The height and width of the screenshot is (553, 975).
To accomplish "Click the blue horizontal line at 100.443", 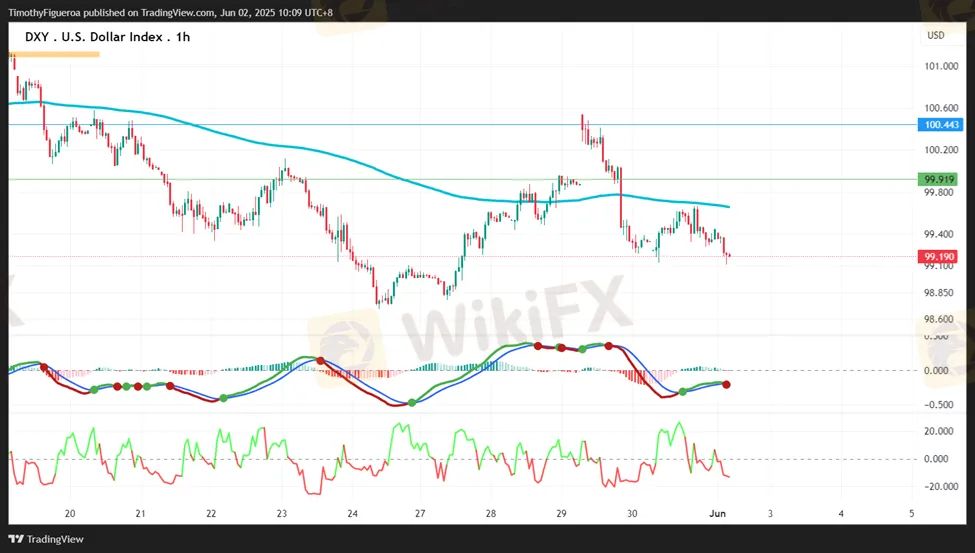I will (x=300, y=124).
